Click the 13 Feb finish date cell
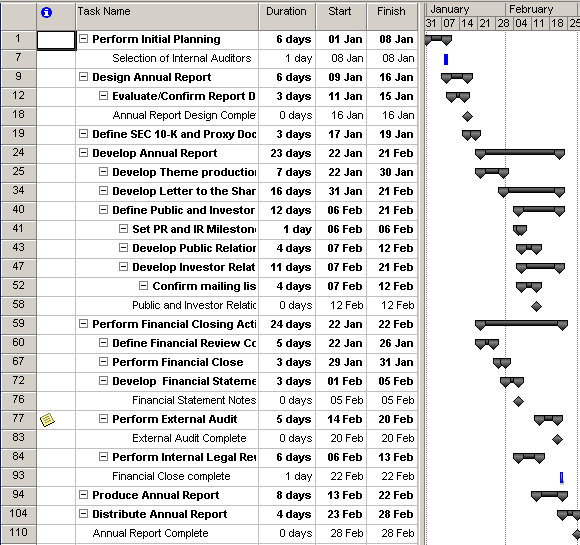The width and height of the screenshot is (580, 545). (392, 457)
